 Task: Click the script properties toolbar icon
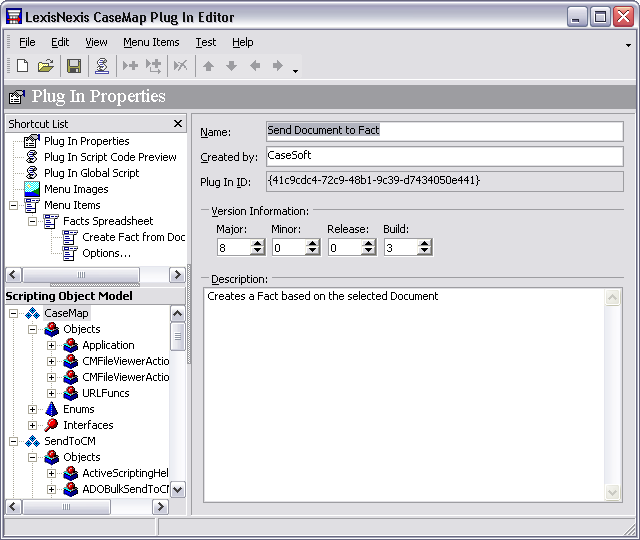point(101,66)
